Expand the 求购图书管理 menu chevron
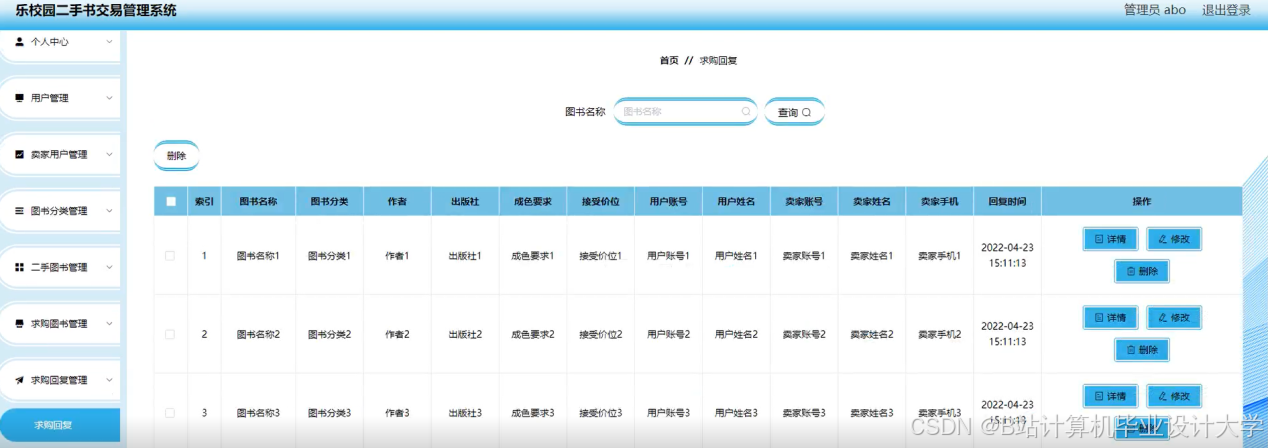 109,324
